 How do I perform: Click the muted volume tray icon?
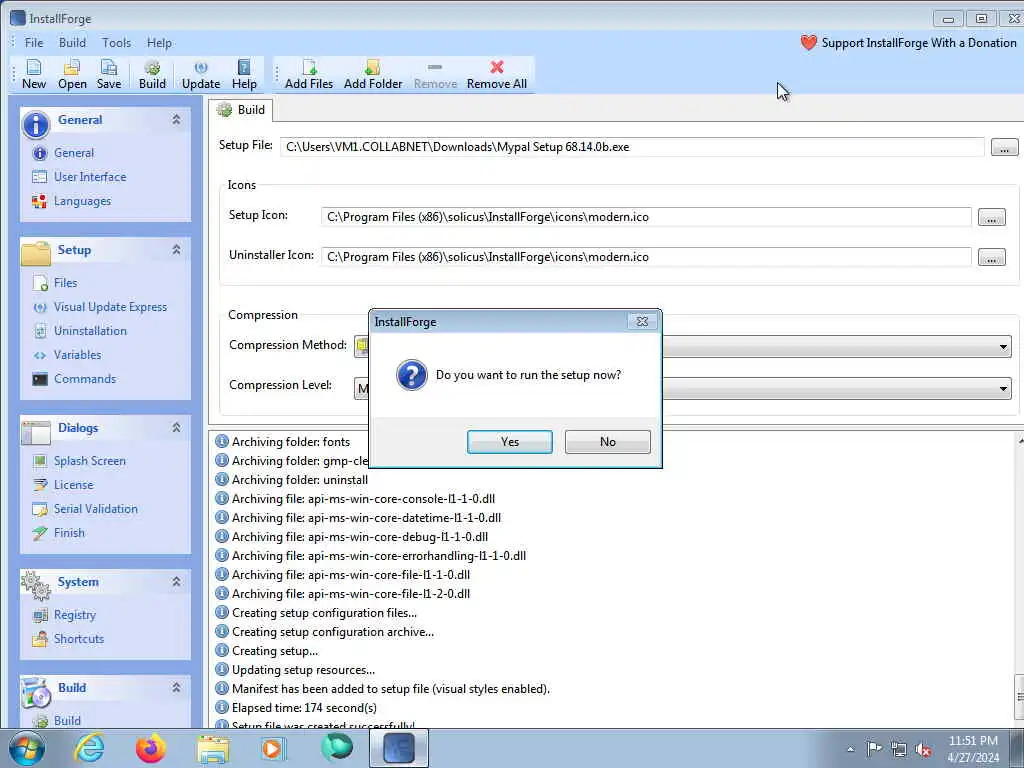(923, 750)
